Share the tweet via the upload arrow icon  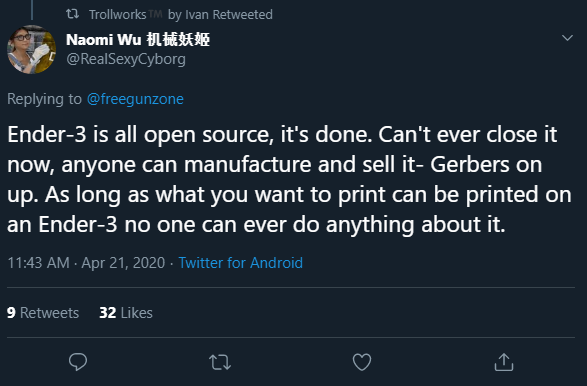504,362
